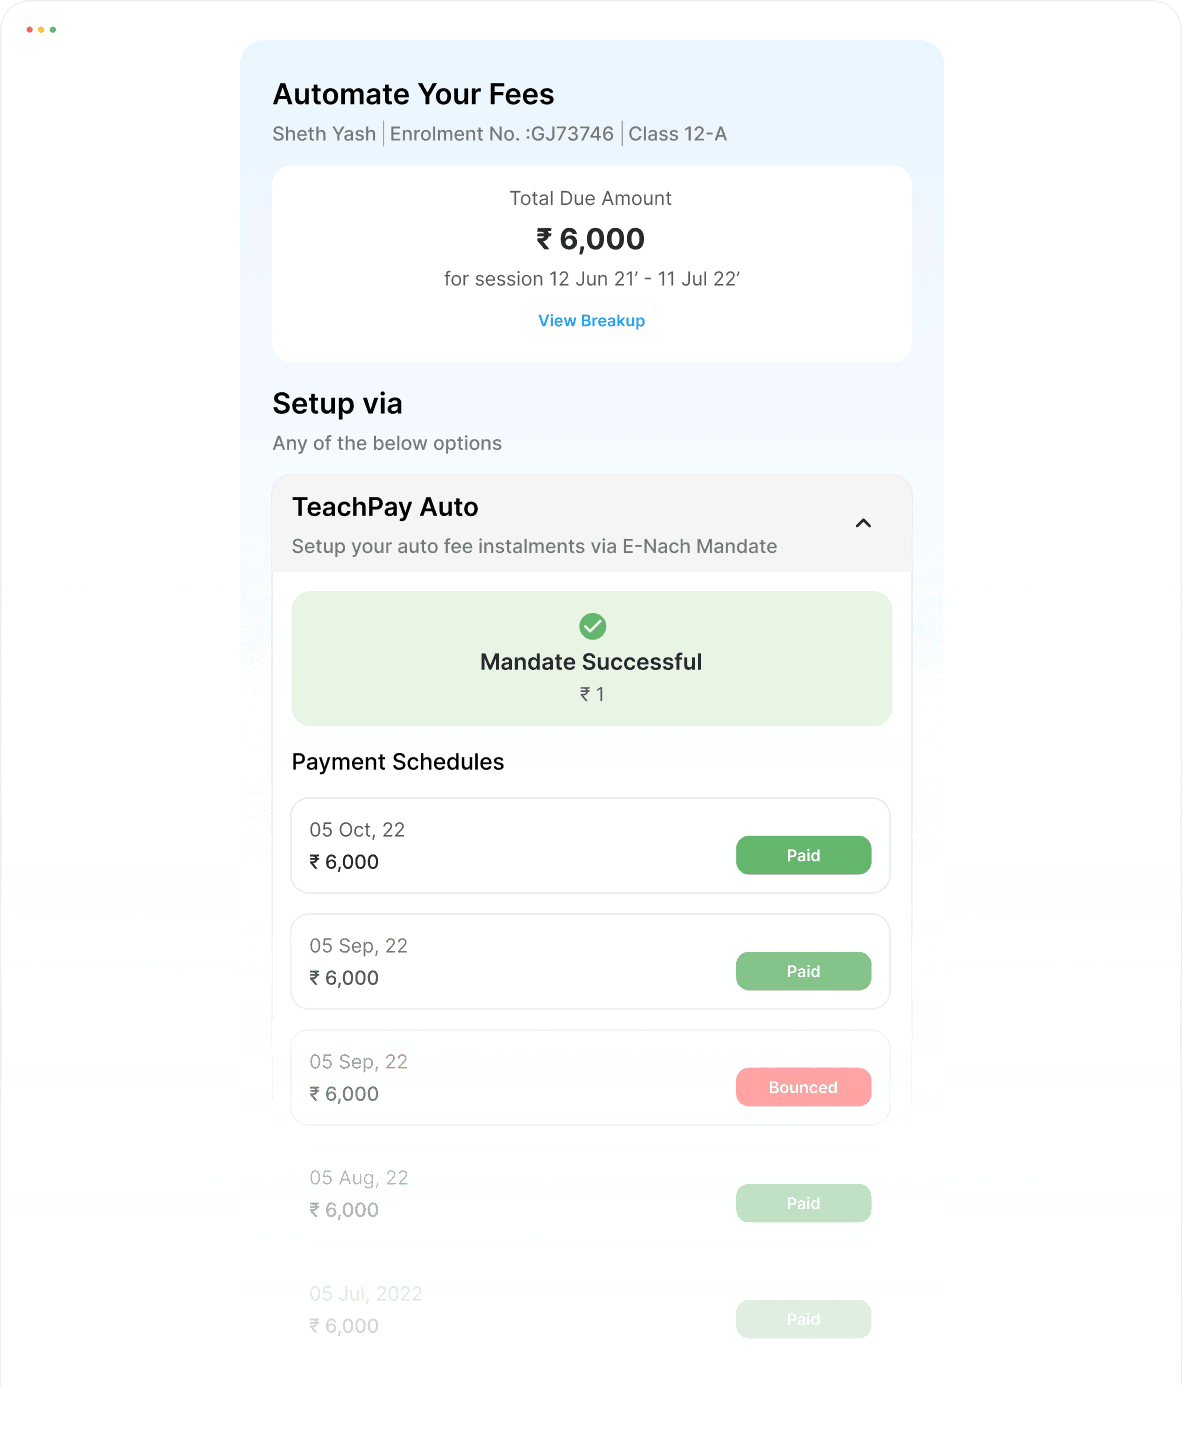Click the ₹ 1 mandate amount
Screen dimensions: 1182x1447
tap(592, 694)
